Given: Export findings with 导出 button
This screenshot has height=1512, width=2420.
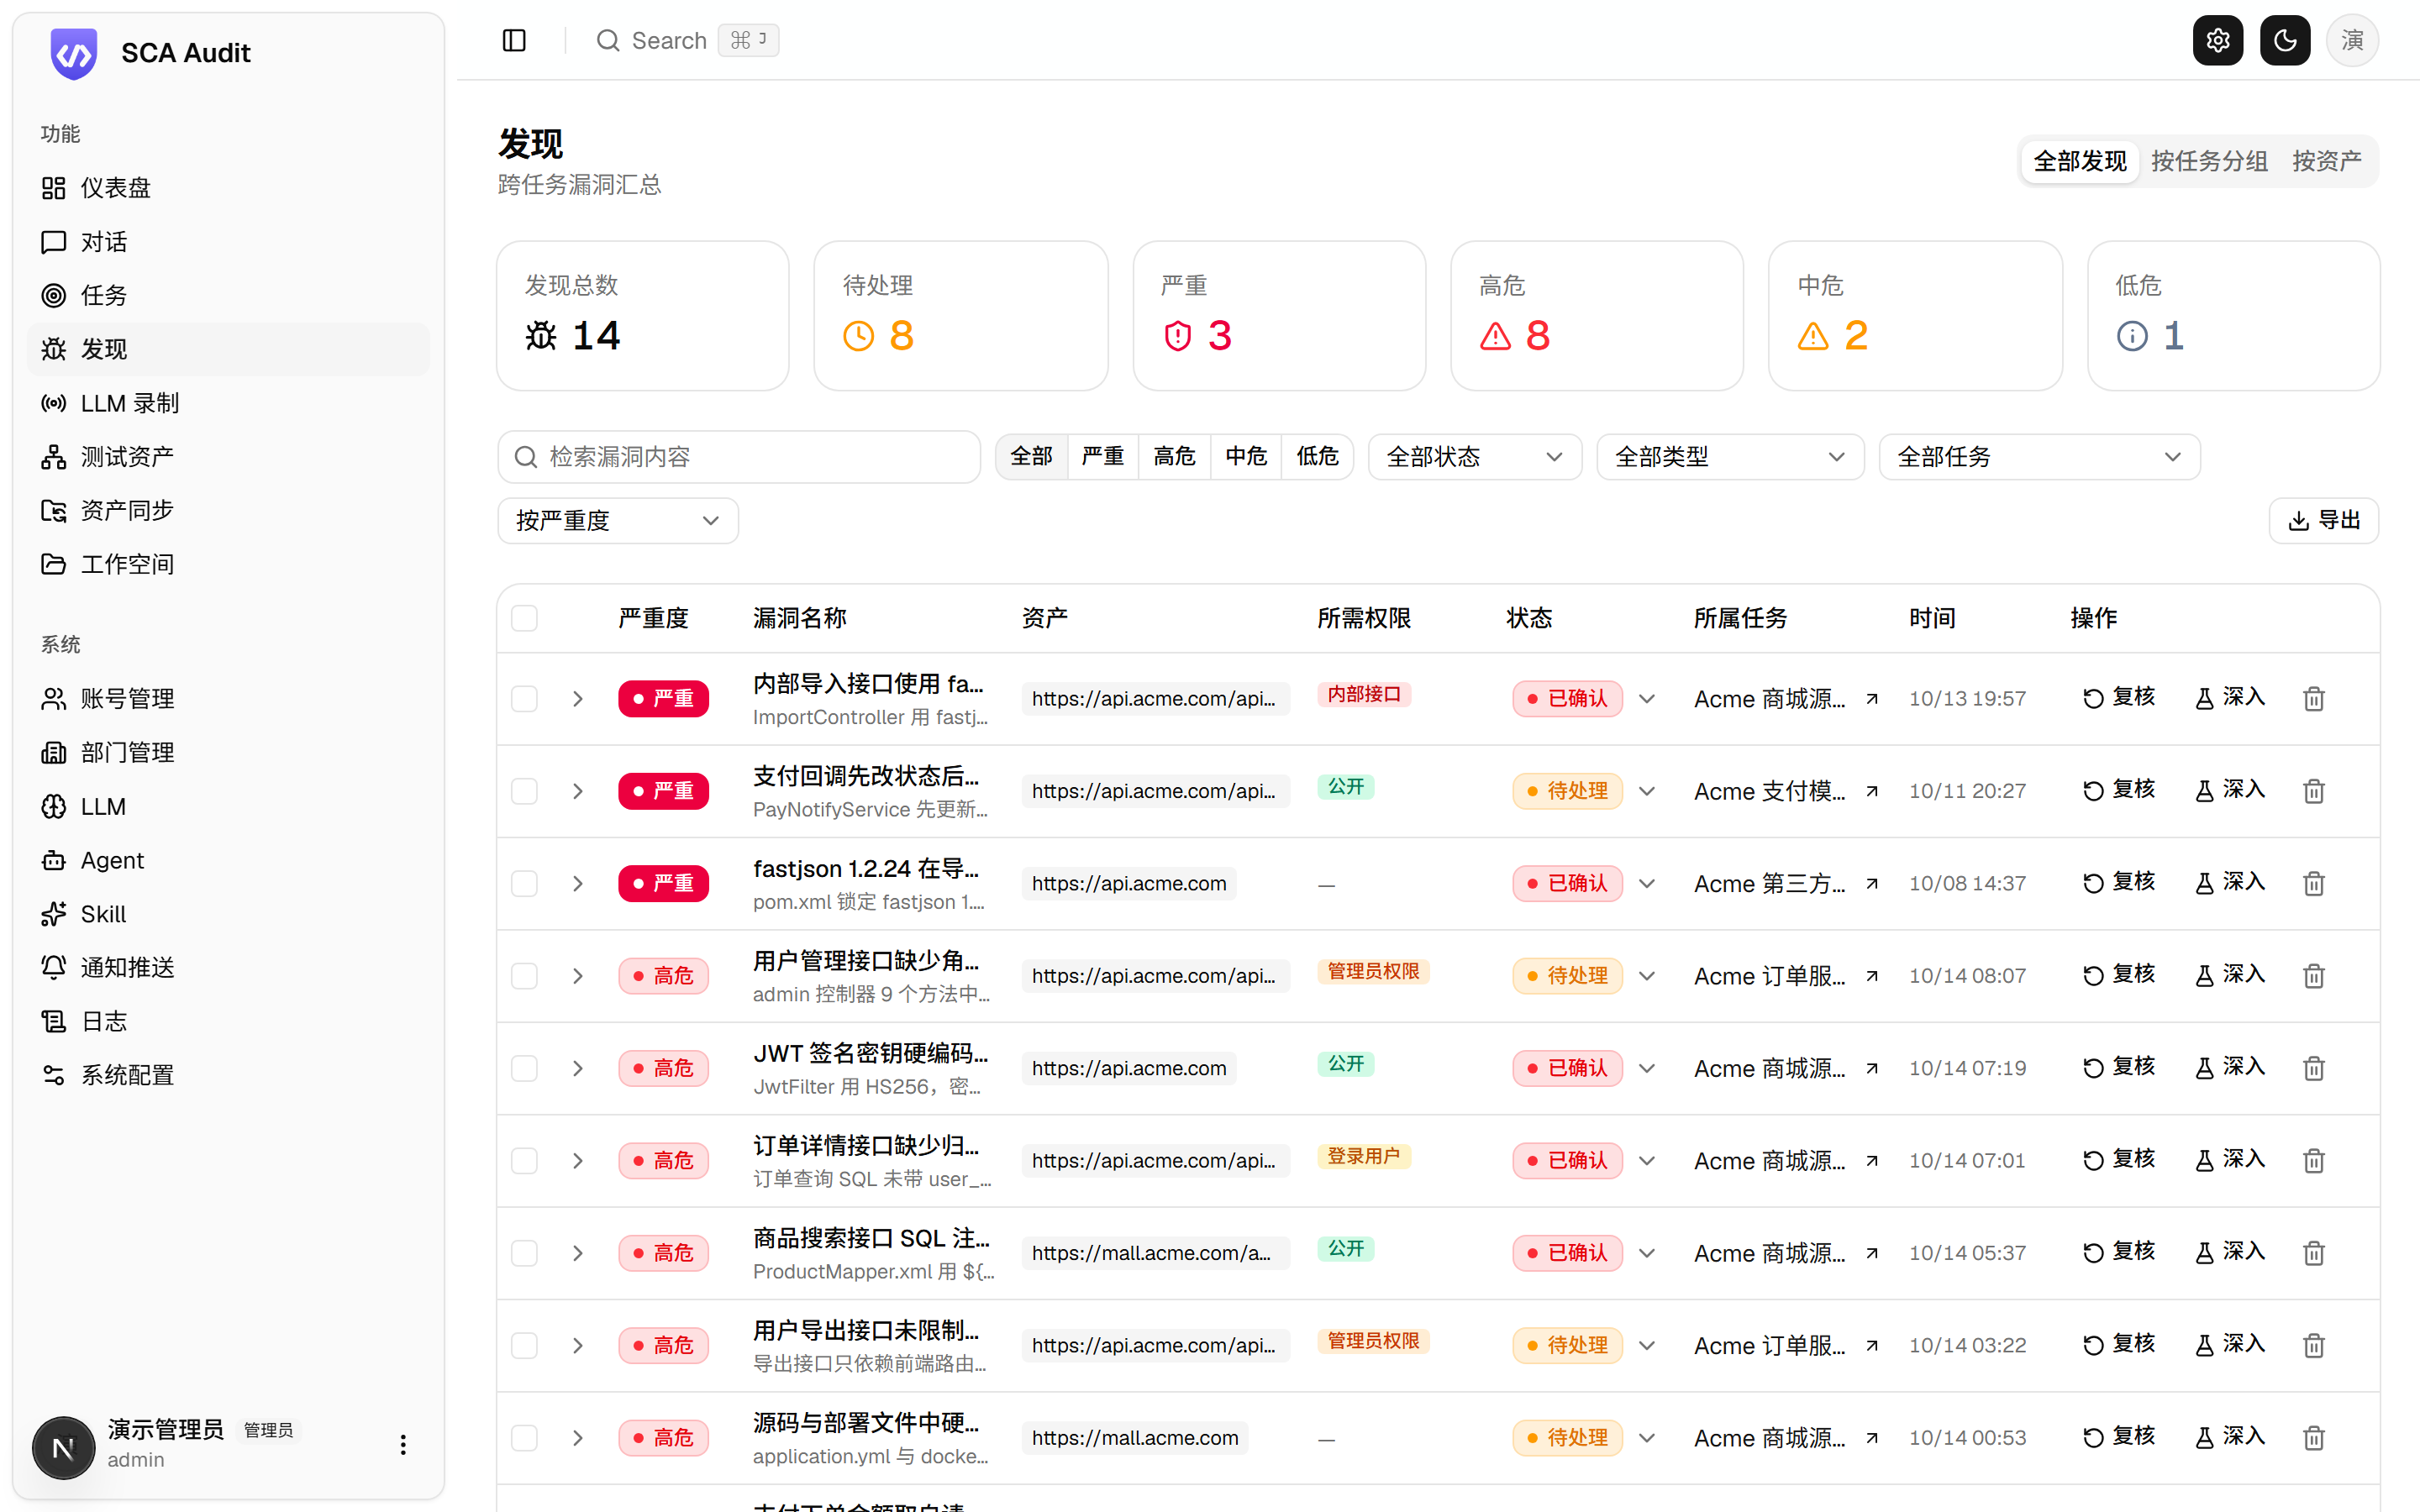Looking at the screenshot, I should point(2323,521).
